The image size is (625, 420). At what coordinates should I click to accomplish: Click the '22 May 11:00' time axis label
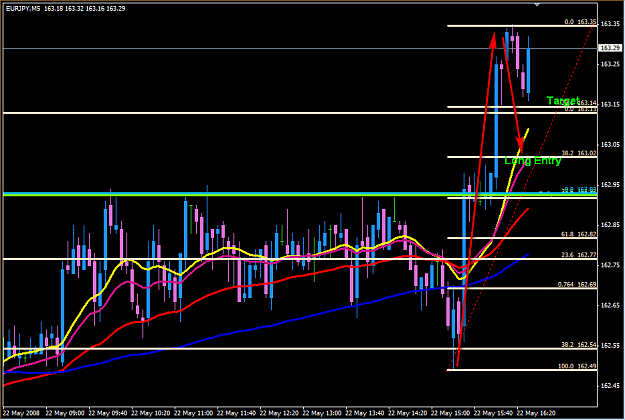(193, 413)
